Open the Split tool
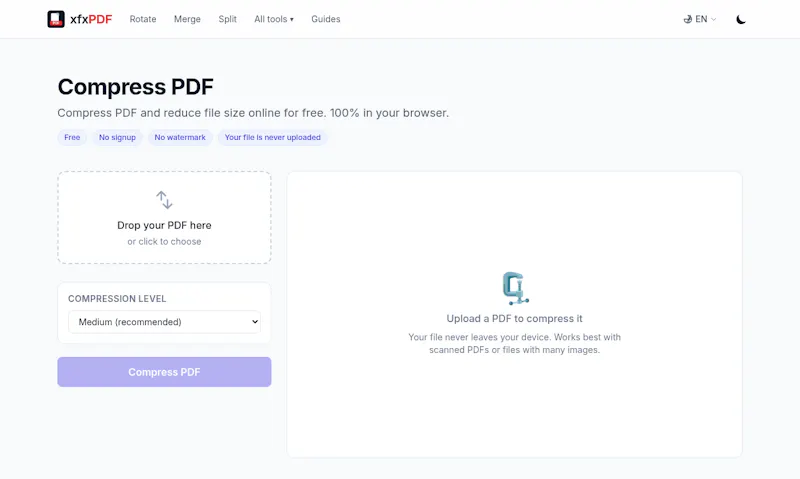800x479 pixels. (x=228, y=19)
